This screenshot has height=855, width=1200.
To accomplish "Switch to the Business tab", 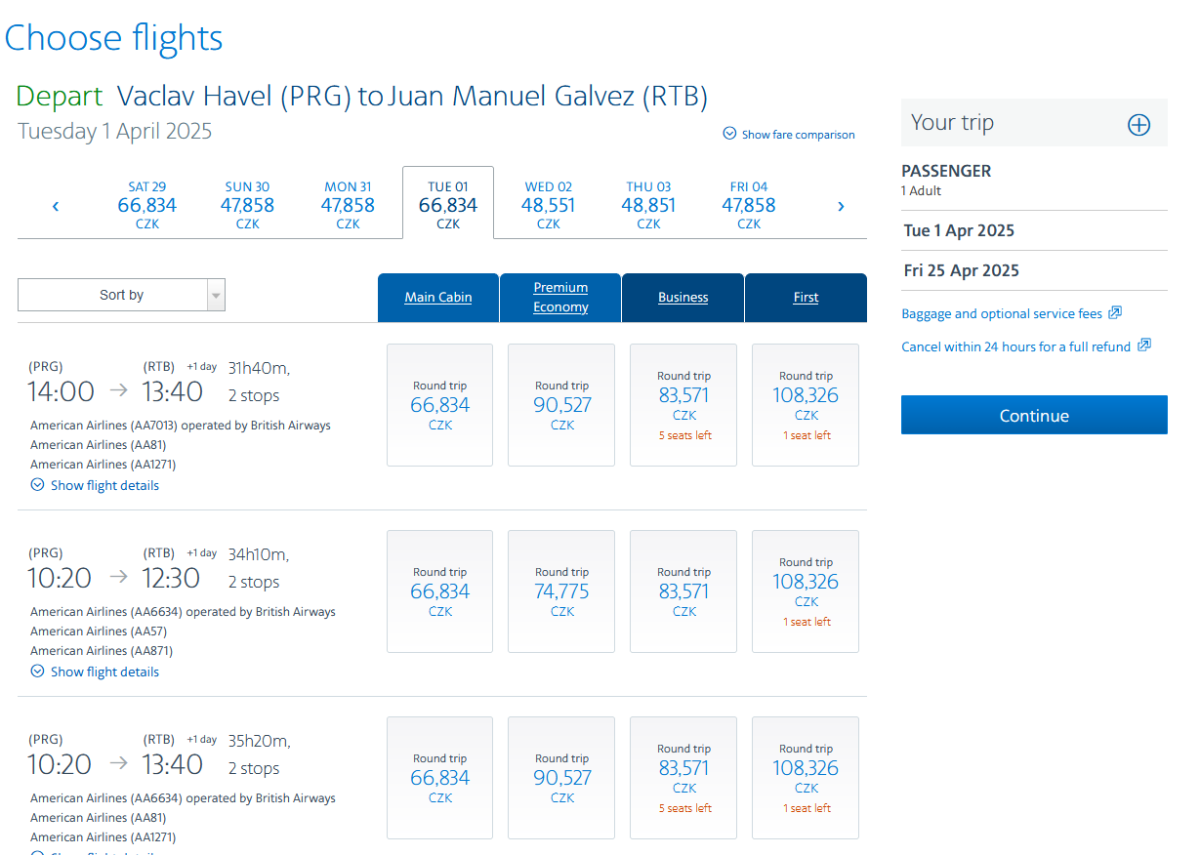I will click(683, 297).
